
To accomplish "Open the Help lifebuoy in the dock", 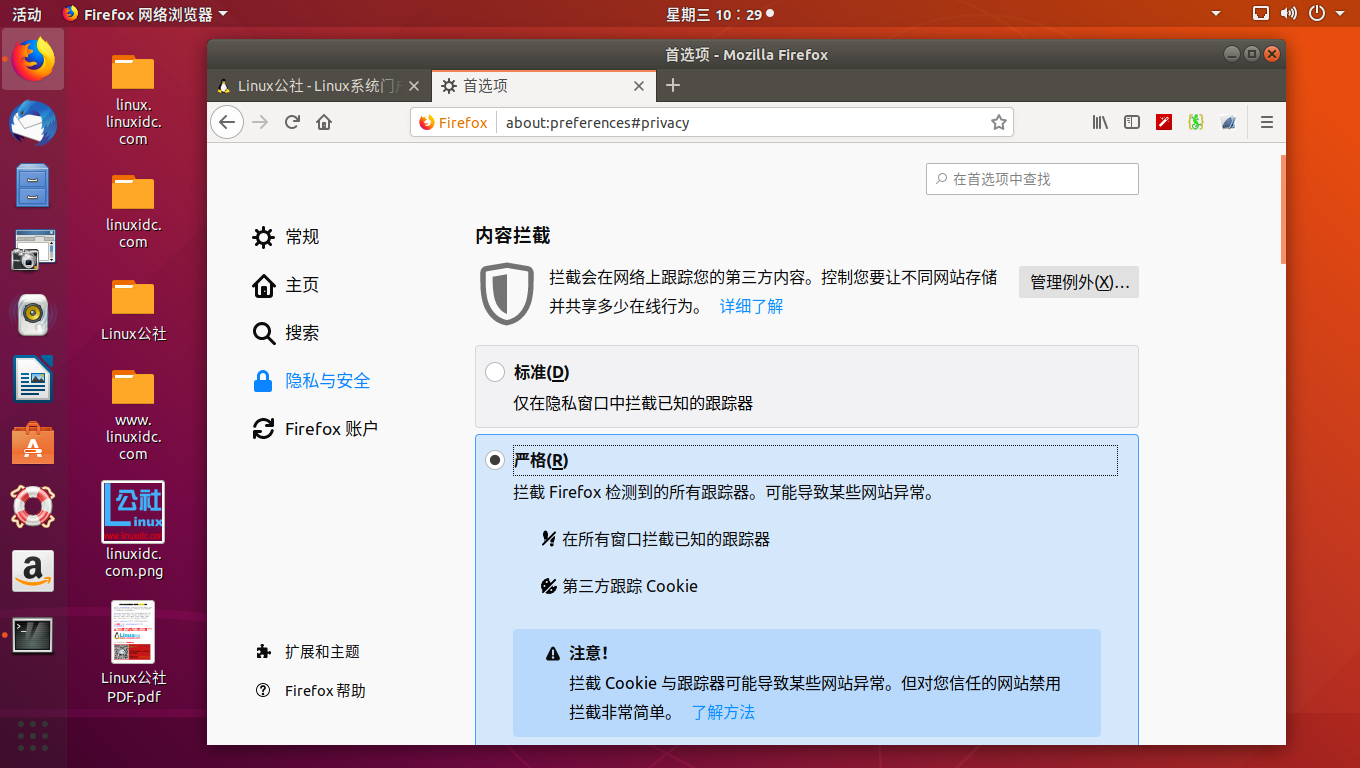I will (34, 507).
